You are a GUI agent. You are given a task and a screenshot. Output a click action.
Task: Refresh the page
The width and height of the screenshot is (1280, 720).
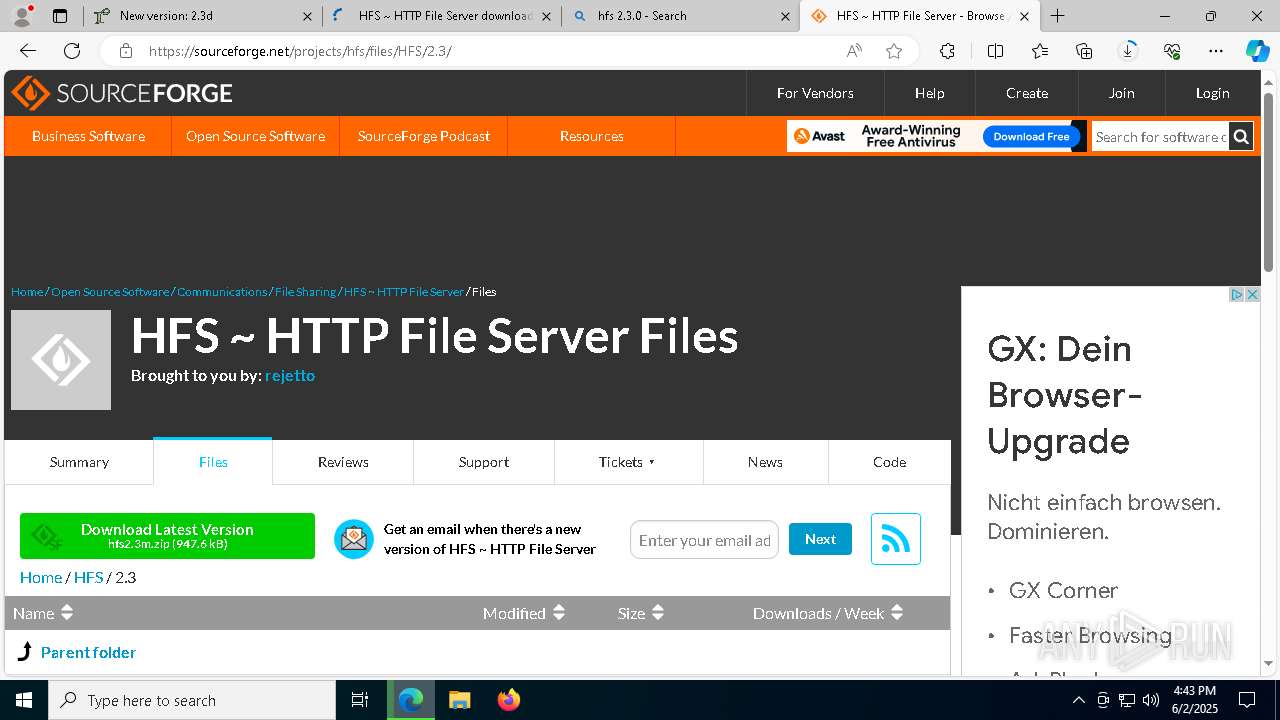coord(72,51)
